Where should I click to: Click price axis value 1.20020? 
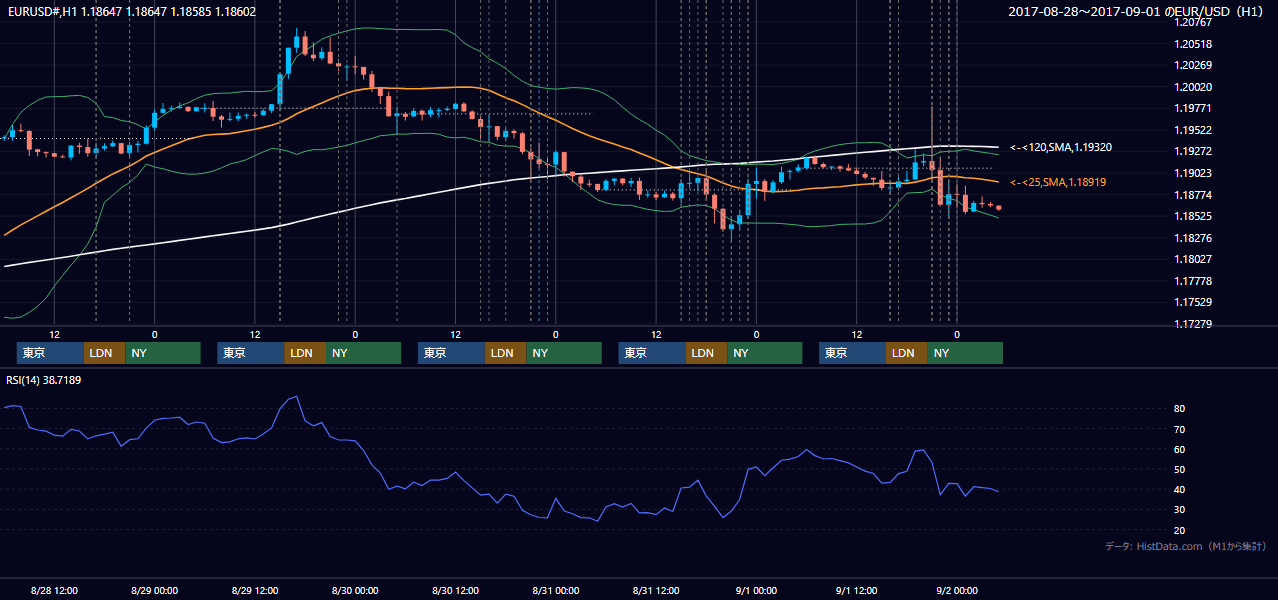coord(1193,88)
